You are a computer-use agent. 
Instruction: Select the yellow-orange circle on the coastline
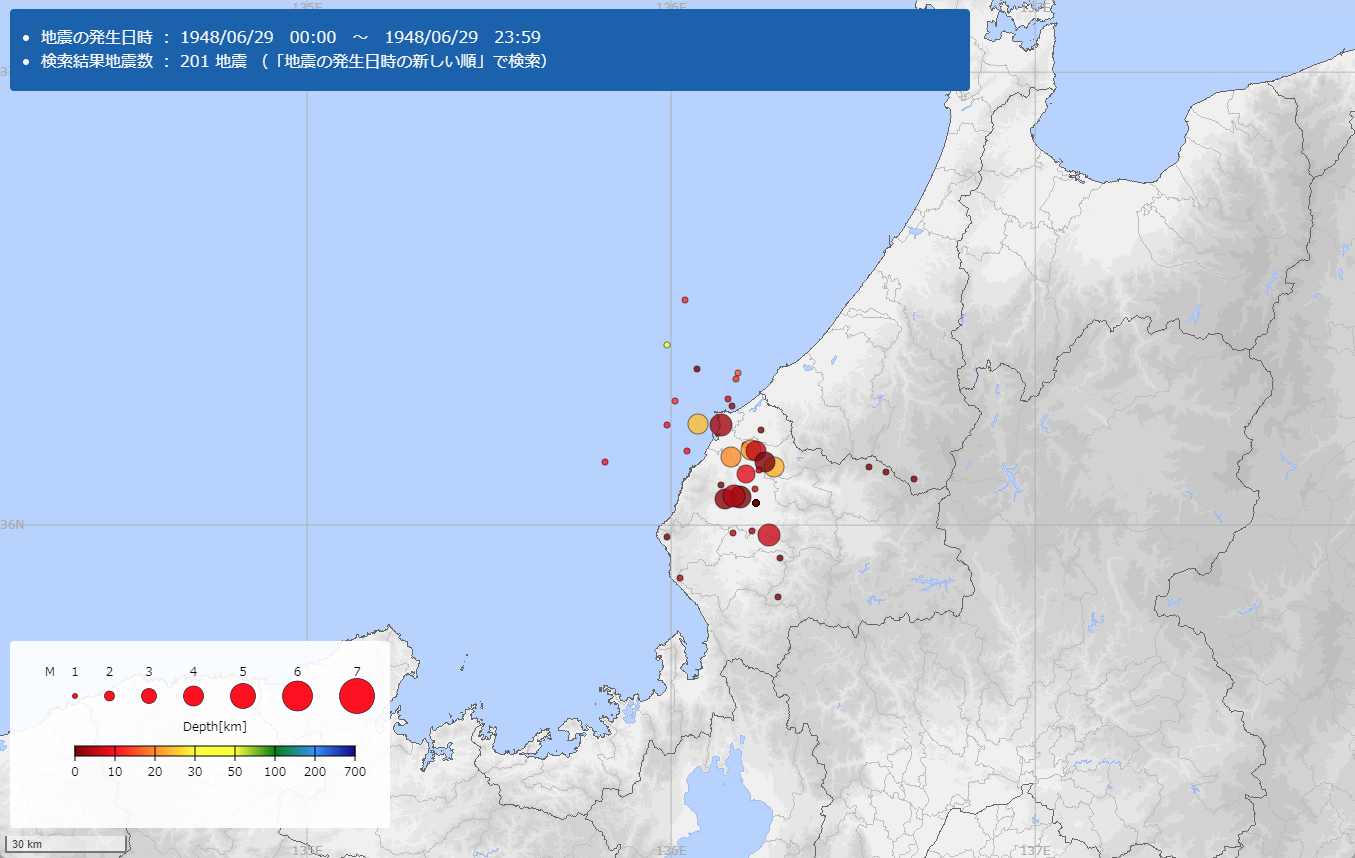tap(698, 424)
